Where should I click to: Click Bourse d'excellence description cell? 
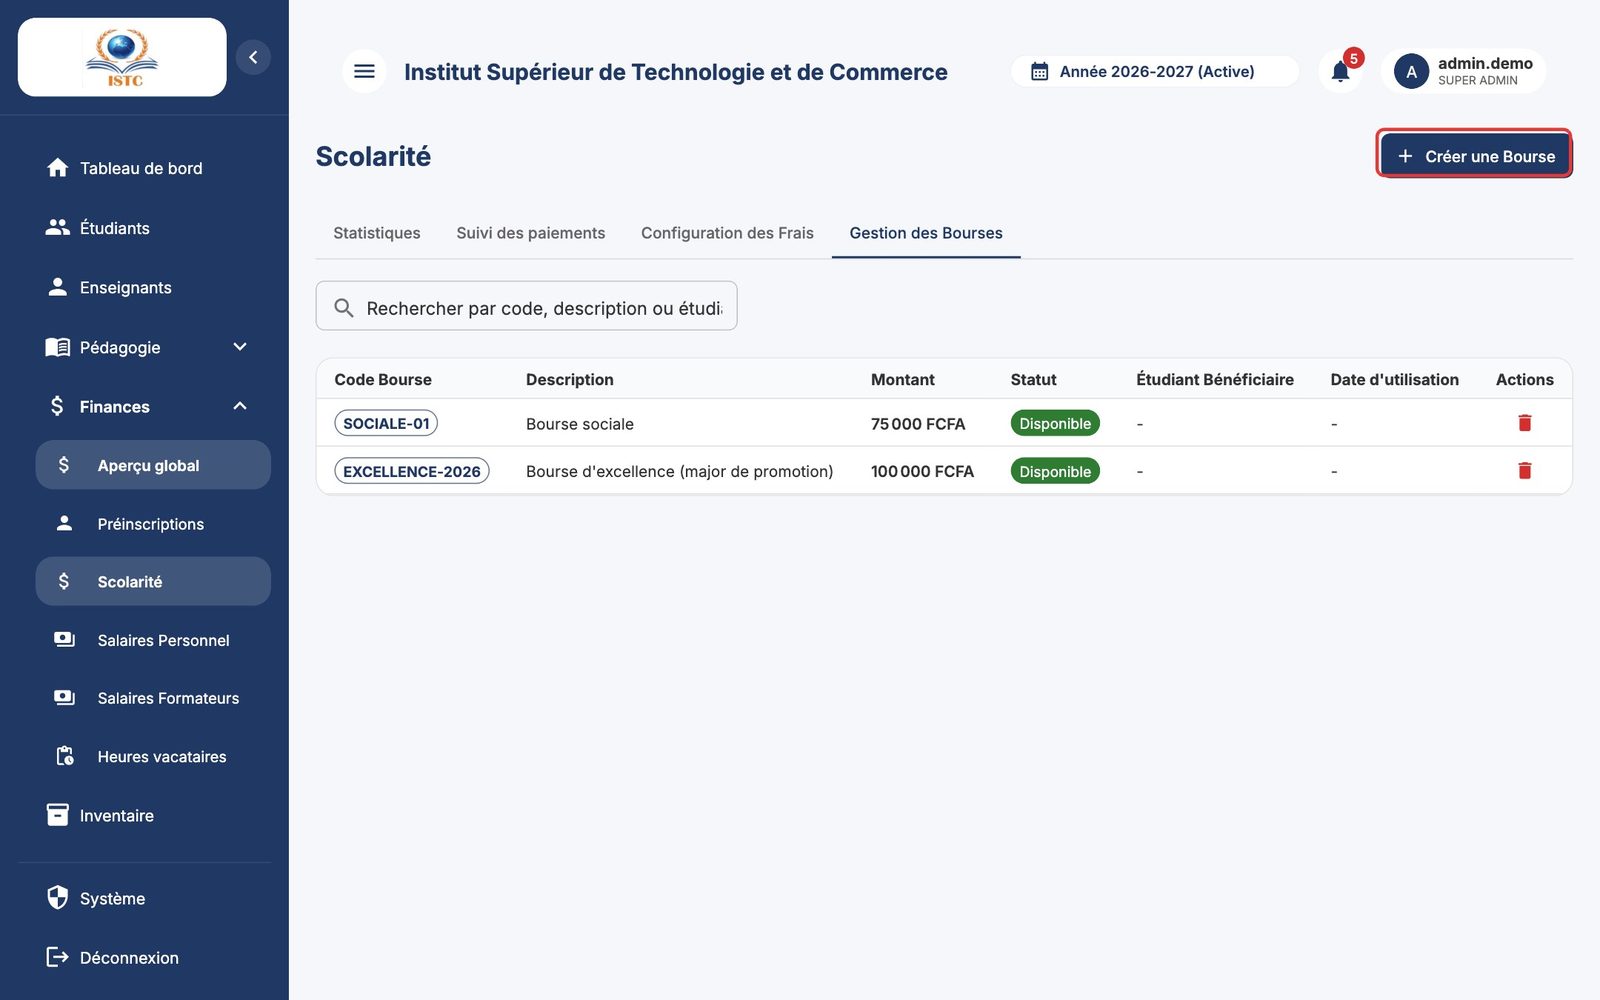coord(680,471)
